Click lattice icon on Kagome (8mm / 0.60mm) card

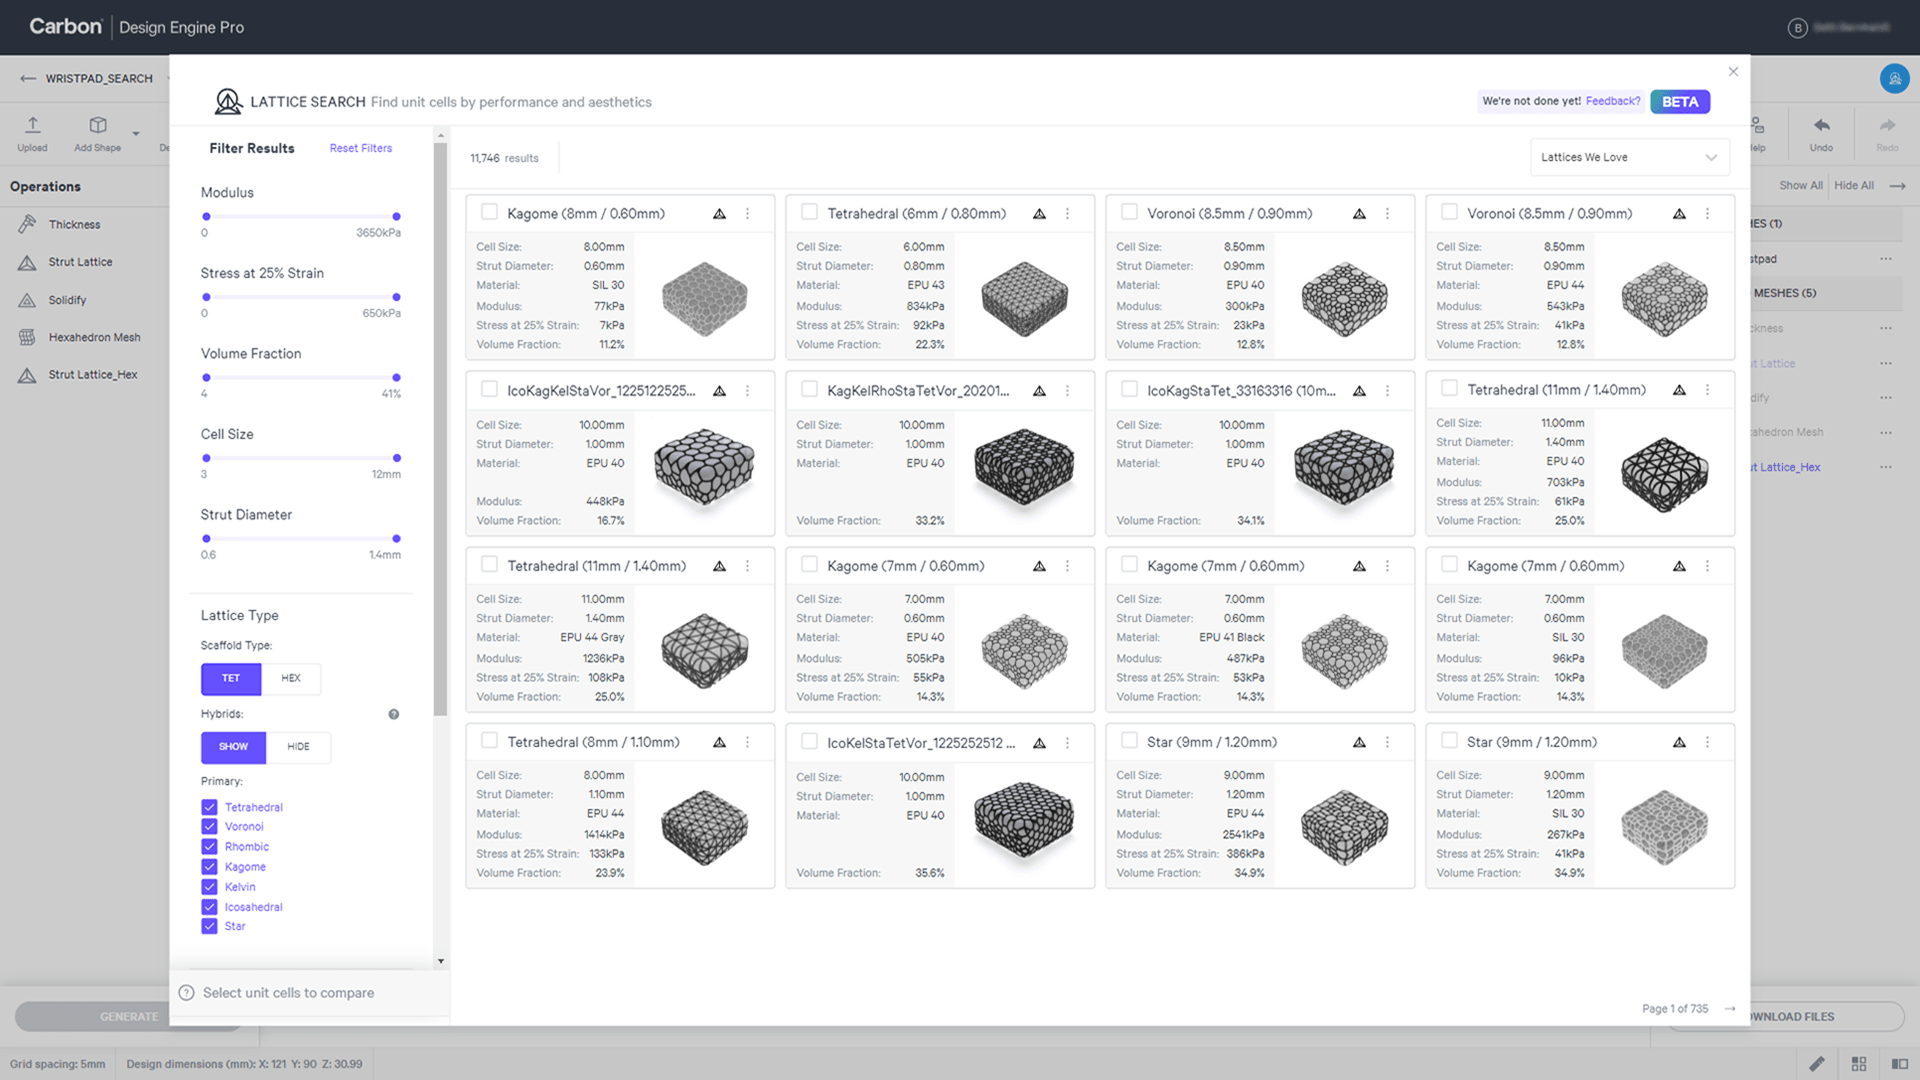(x=719, y=214)
